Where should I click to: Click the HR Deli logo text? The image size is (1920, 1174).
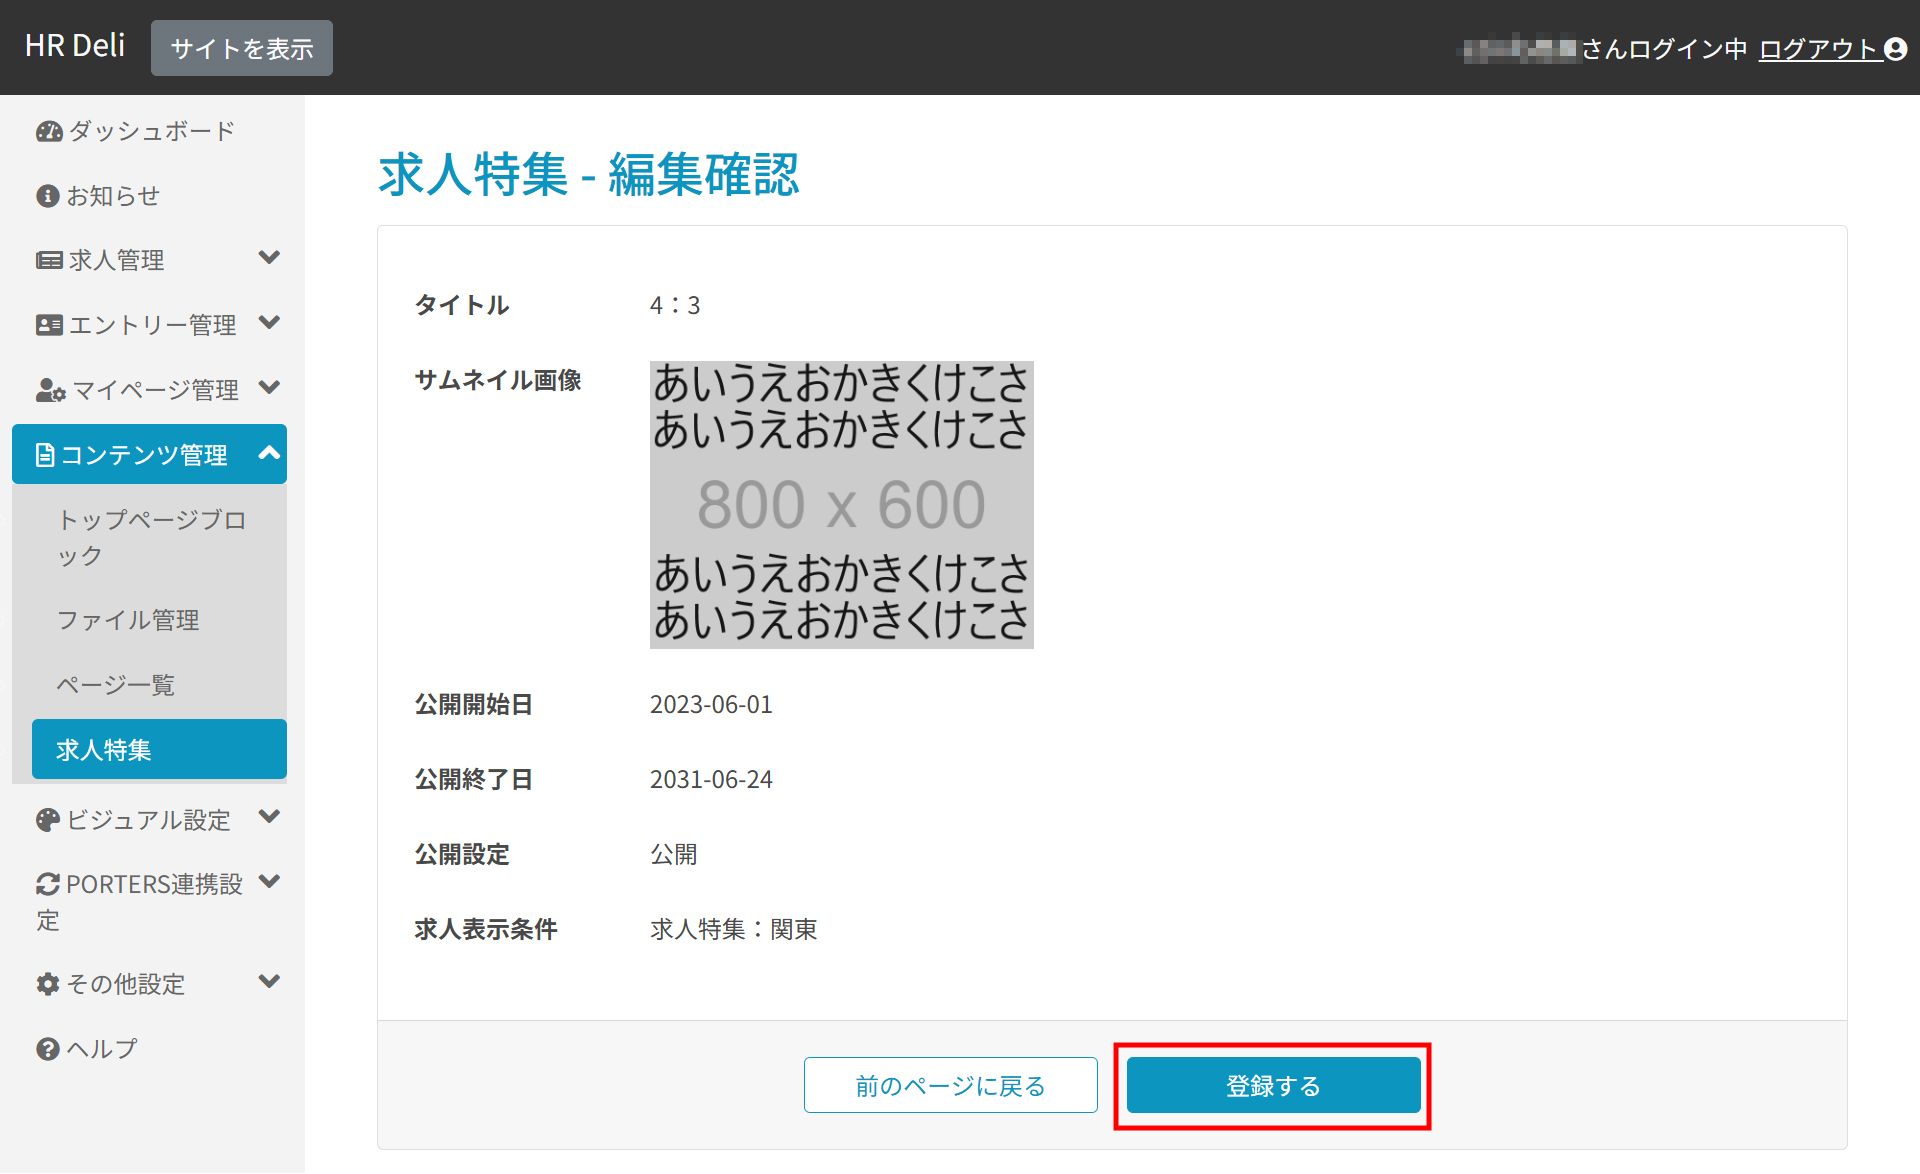tap(75, 46)
